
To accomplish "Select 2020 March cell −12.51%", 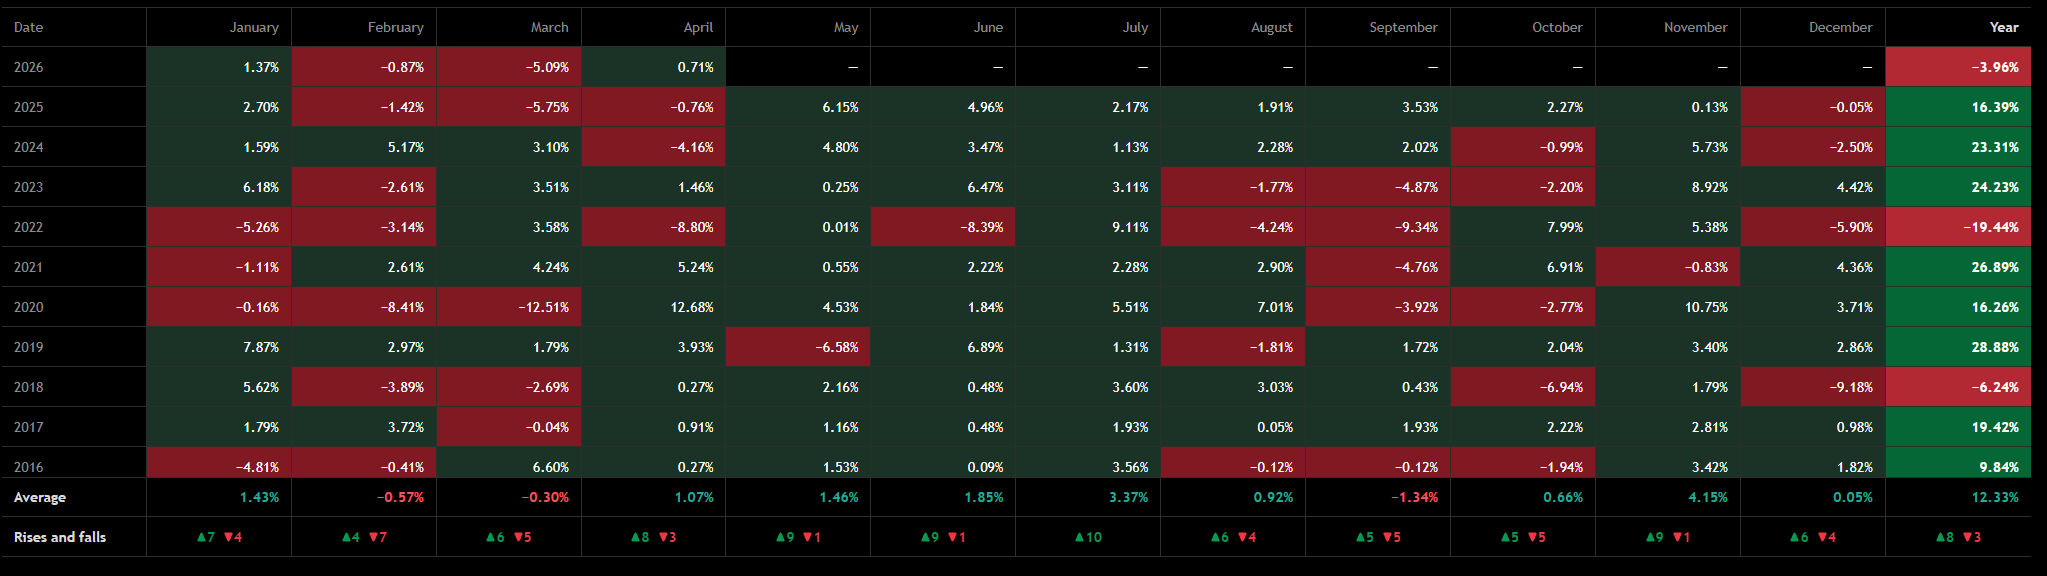I will tap(509, 307).
